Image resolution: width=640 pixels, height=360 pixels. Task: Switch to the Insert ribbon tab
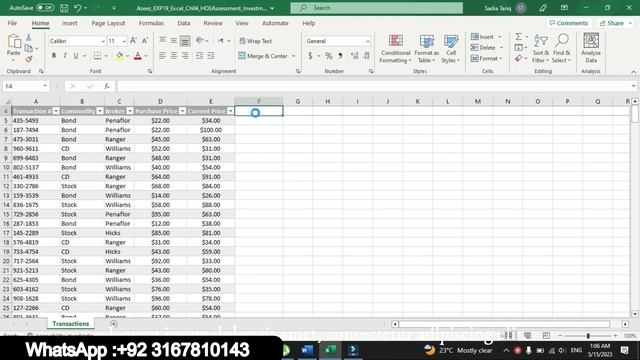tap(69, 23)
